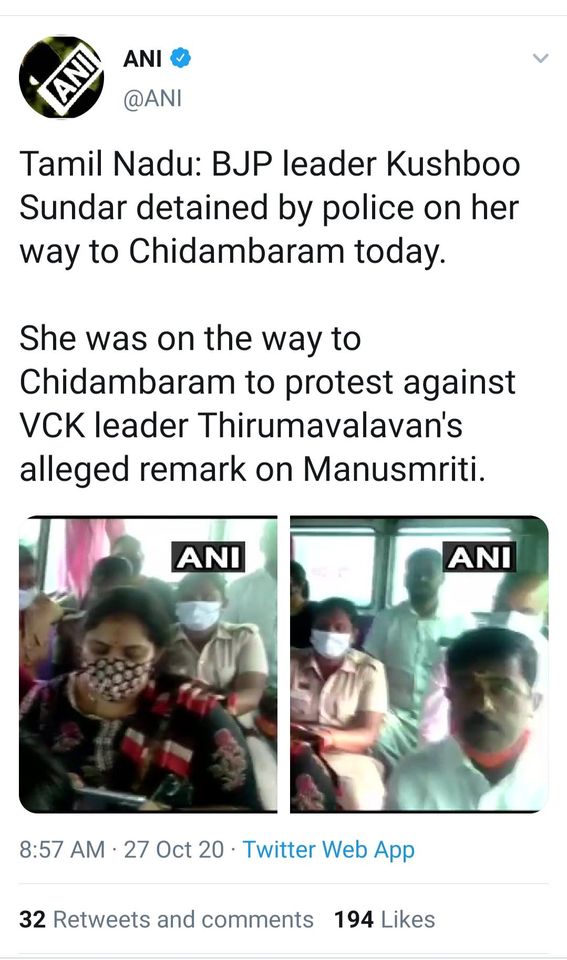567x960 pixels.
Task: Click the word Chidambaram in first paragraph
Action: 236,251
